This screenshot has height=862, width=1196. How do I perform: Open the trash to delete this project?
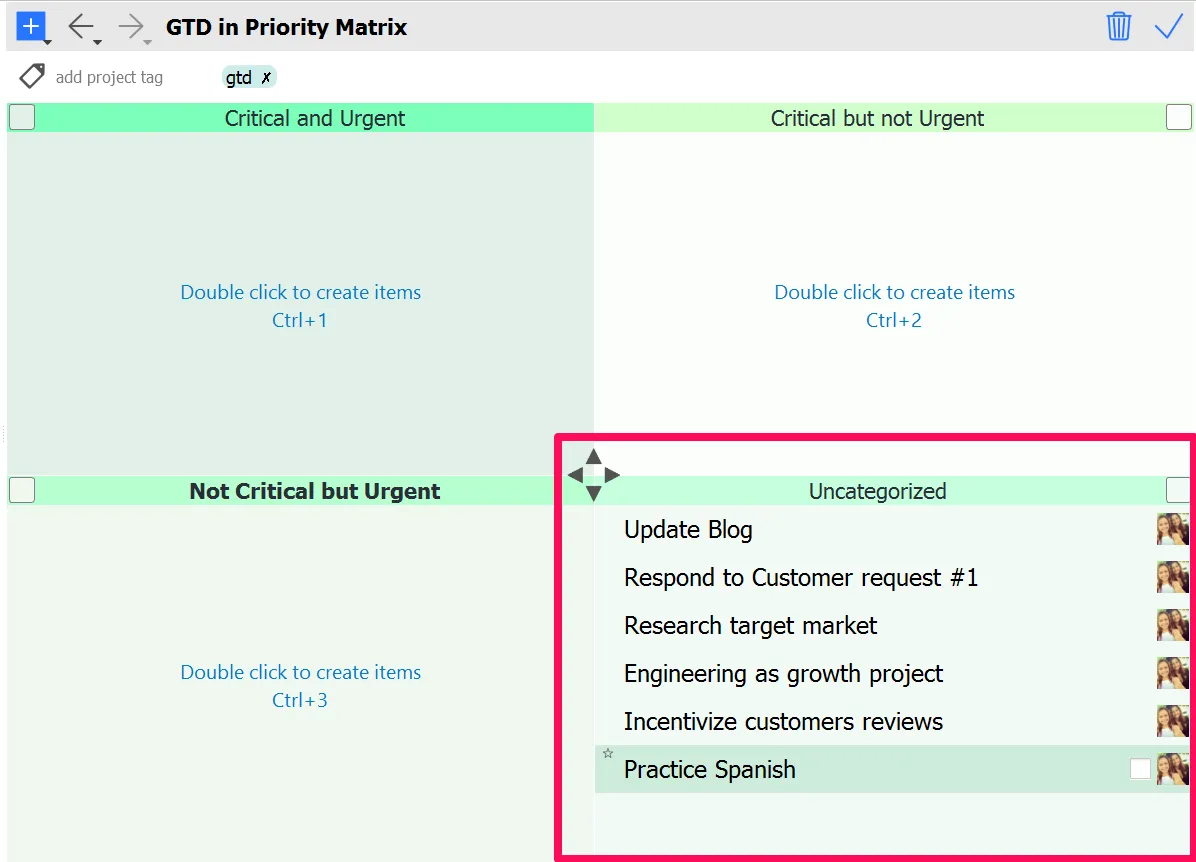1119,26
